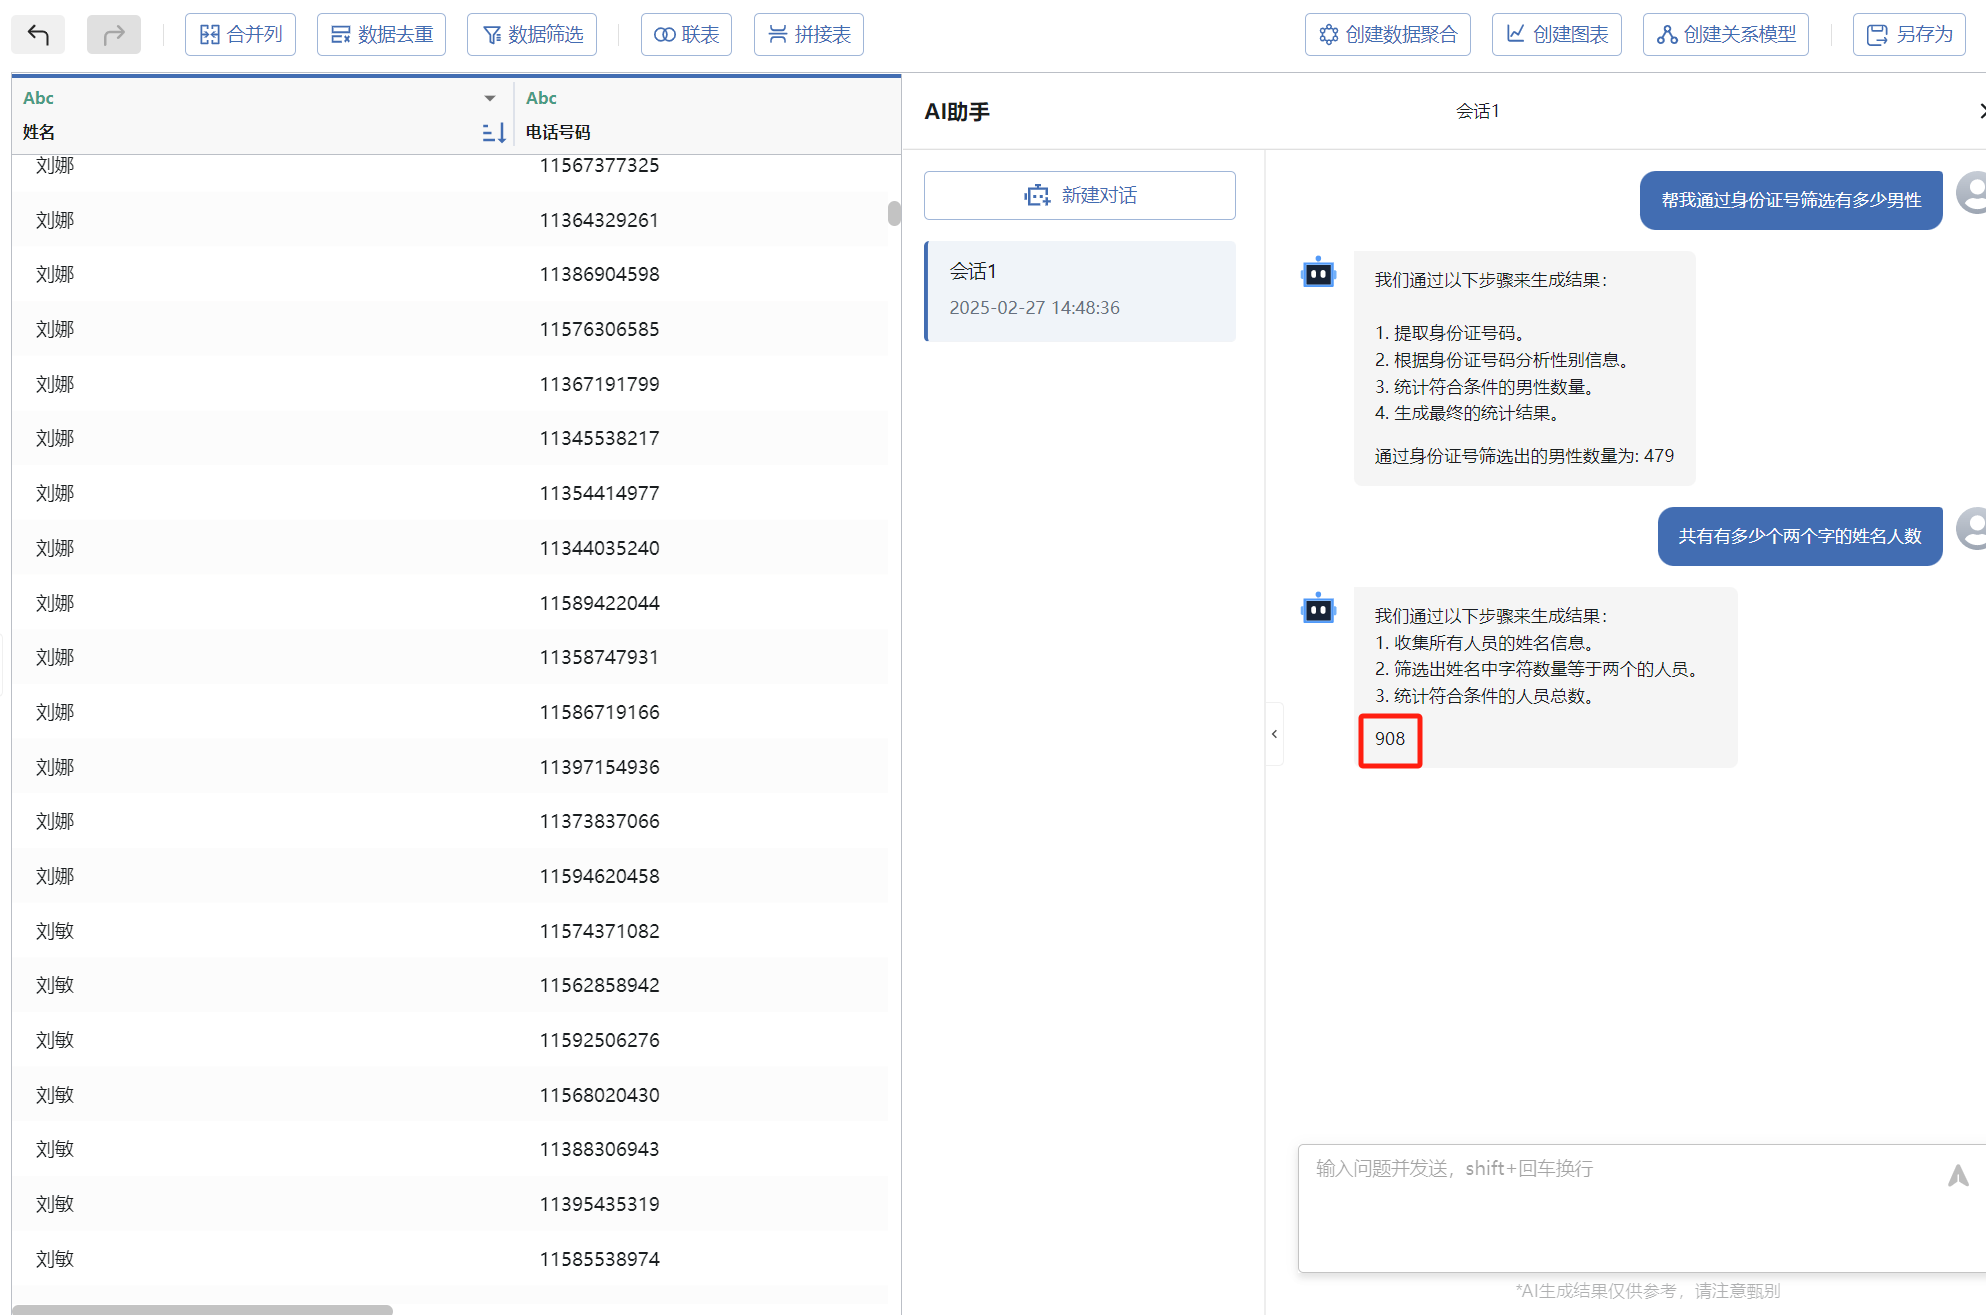The width and height of the screenshot is (1986, 1315).
Task: Click the 拼接表 append tables button
Action: point(808,35)
